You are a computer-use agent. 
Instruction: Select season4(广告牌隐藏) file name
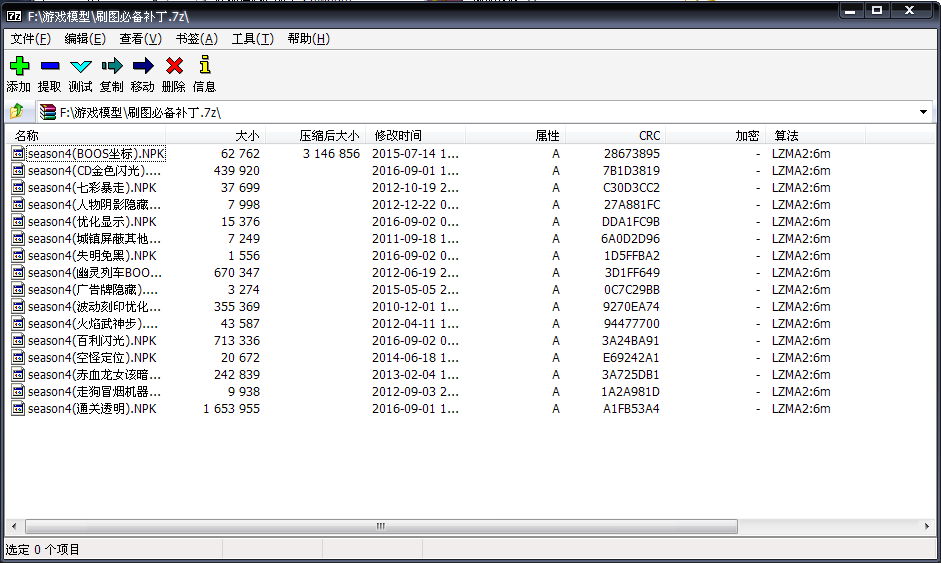[x=92, y=290]
